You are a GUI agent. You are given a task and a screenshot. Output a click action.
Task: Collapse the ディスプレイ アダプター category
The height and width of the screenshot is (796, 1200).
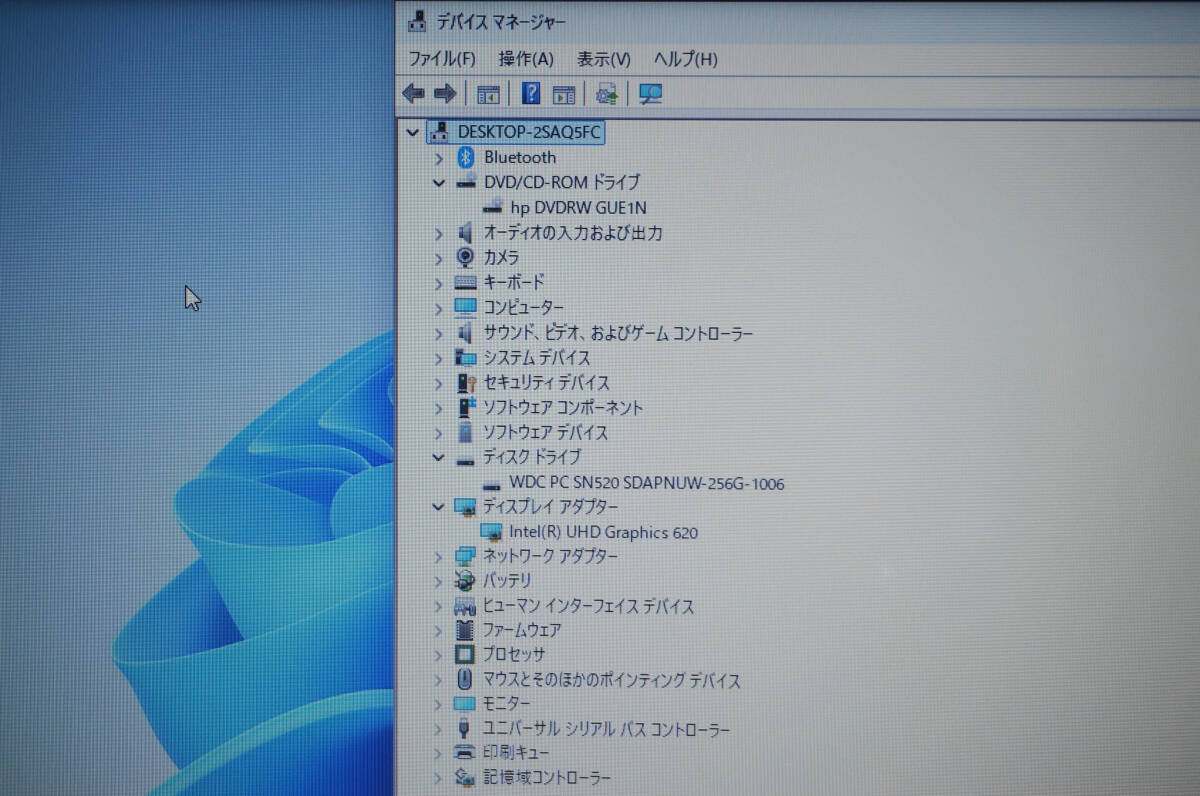click(x=438, y=507)
